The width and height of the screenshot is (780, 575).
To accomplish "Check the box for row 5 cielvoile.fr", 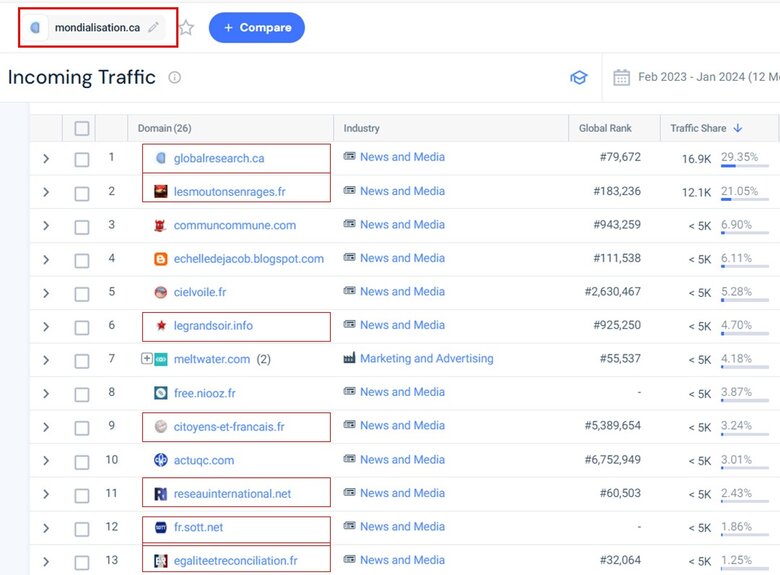I will click(x=82, y=294).
